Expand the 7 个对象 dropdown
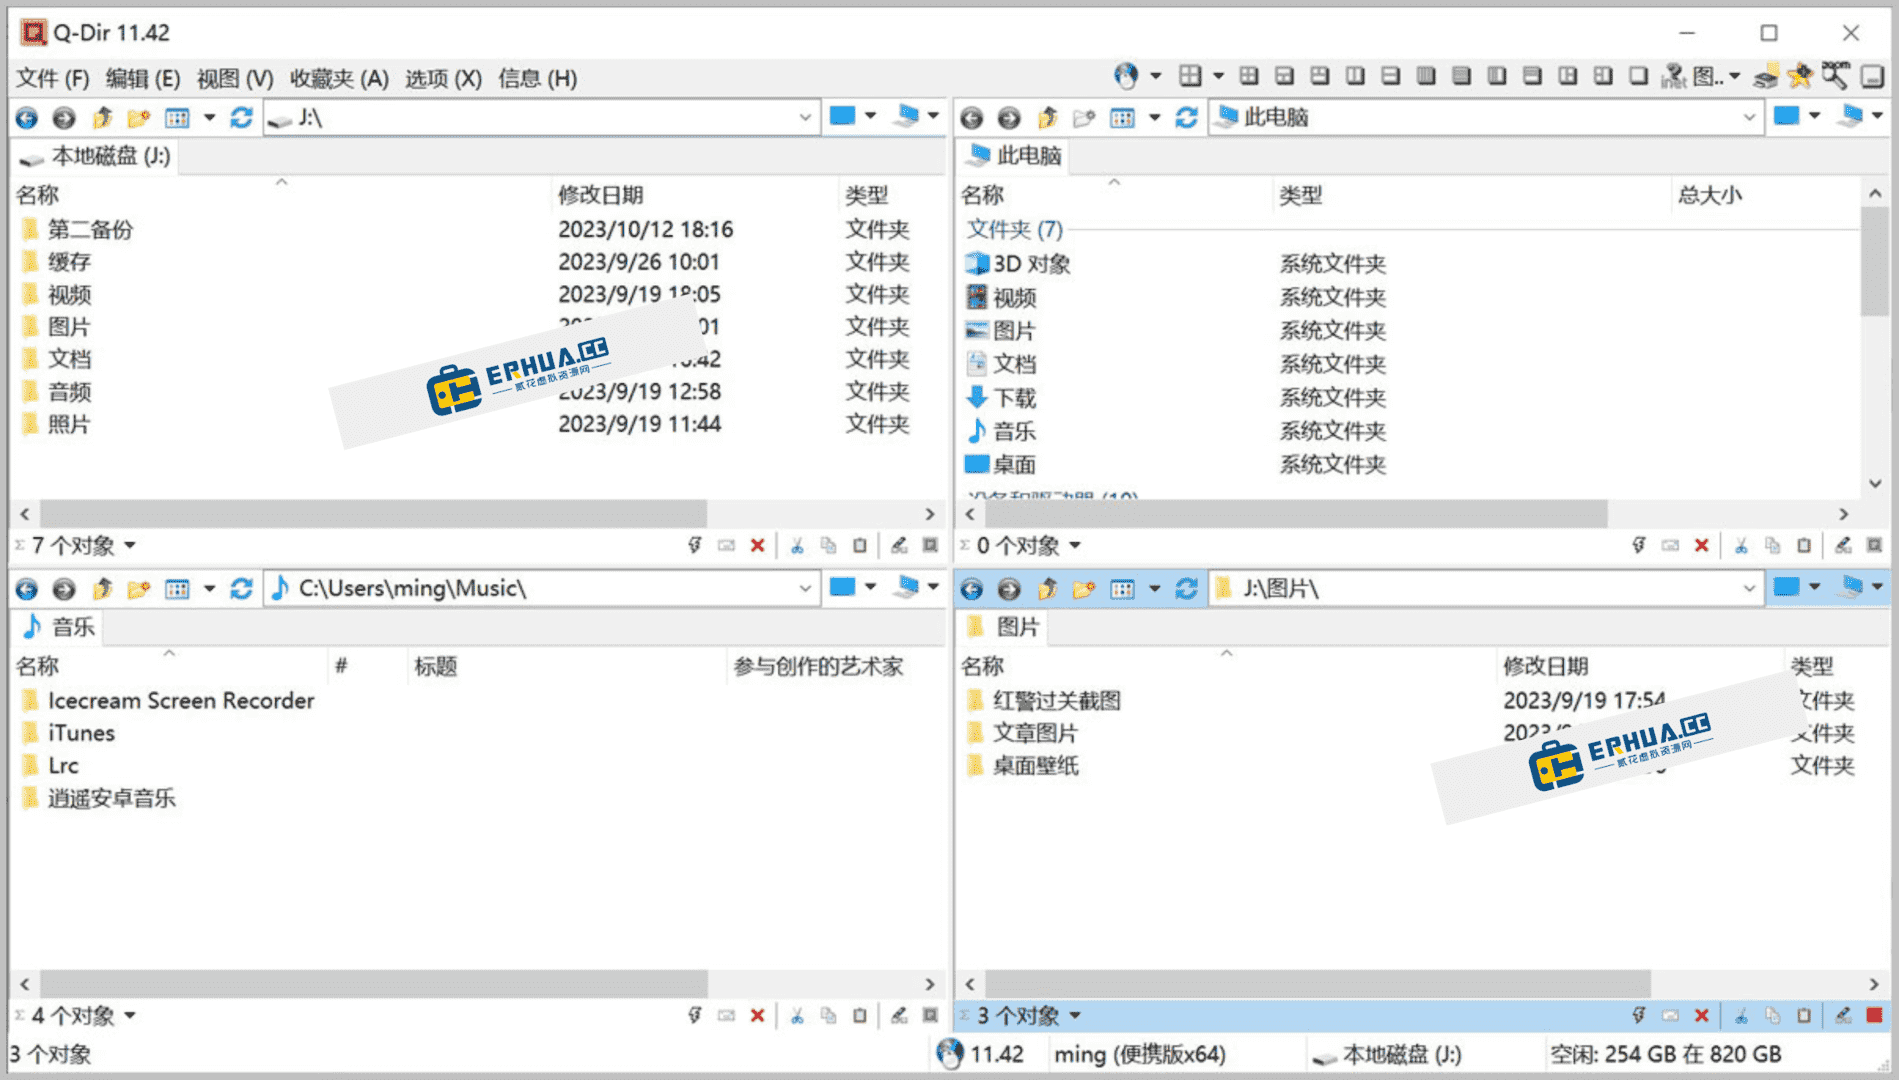 click(130, 545)
